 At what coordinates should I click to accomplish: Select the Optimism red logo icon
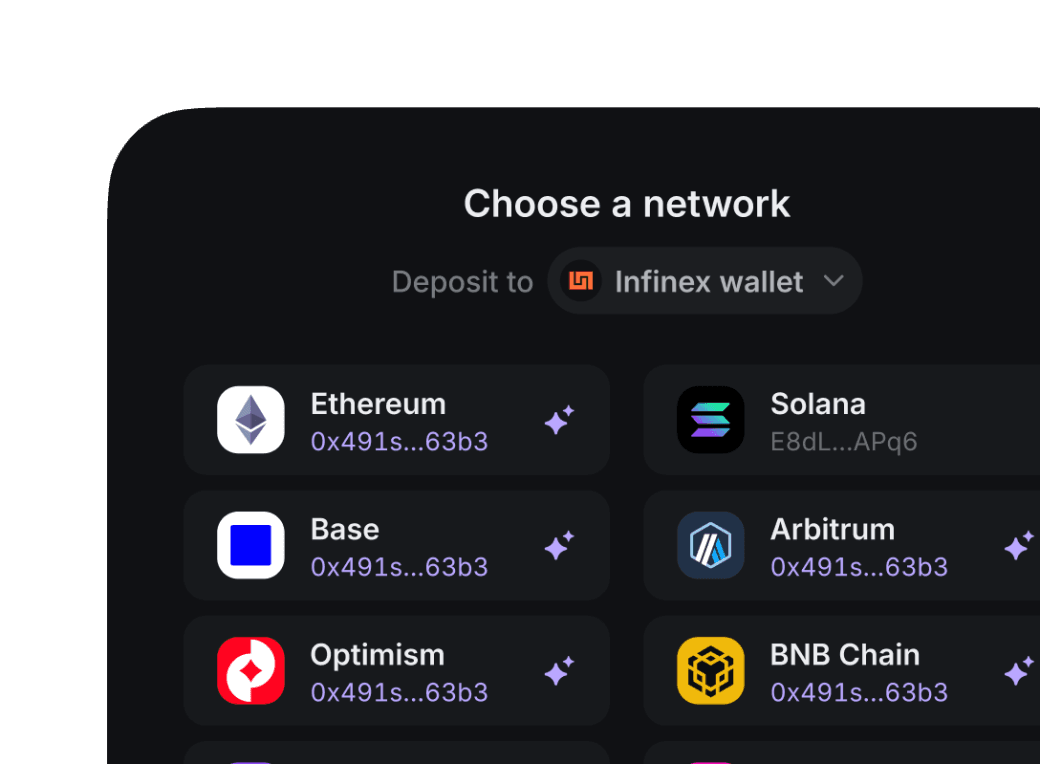(x=250, y=671)
